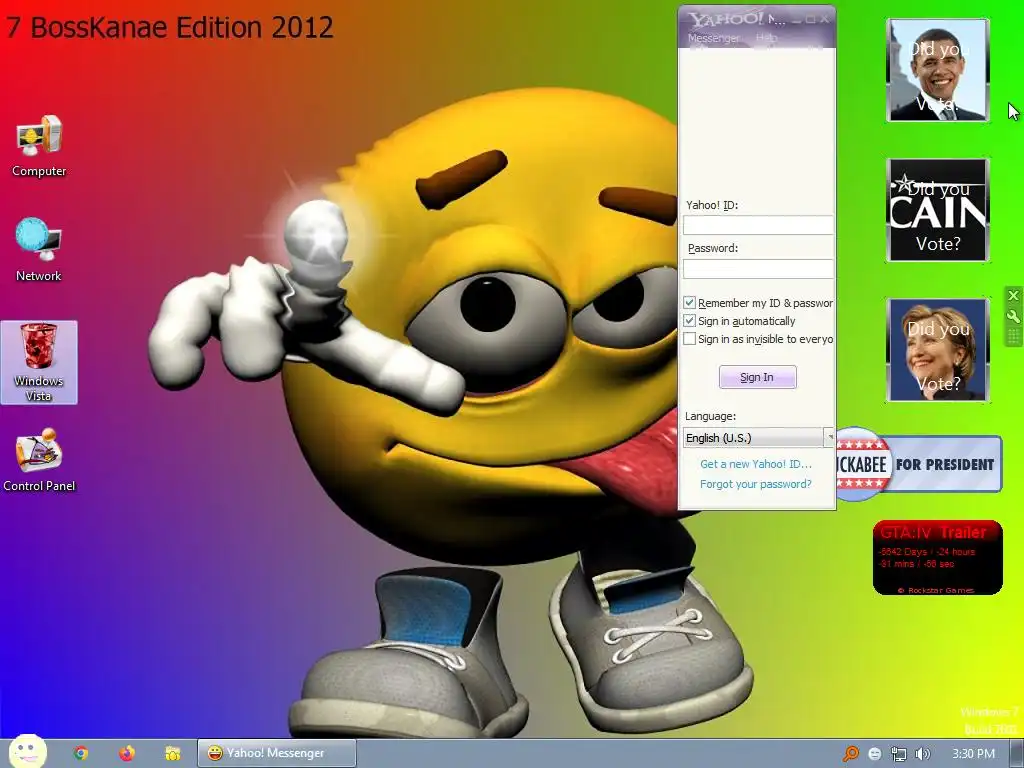Click Forgot your password? link
Image resolution: width=1024 pixels, height=768 pixels.
click(756, 484)
